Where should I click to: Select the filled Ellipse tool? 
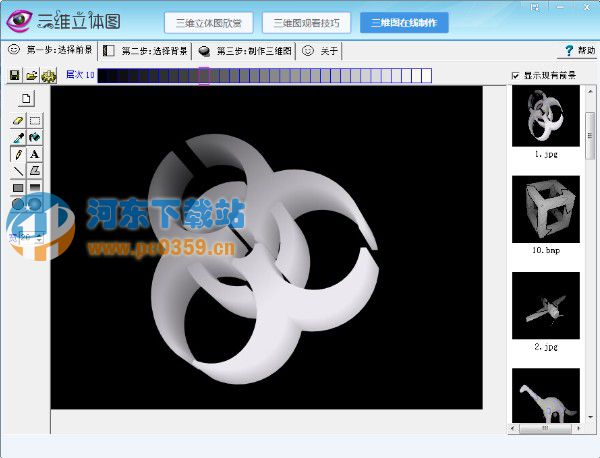18,204
